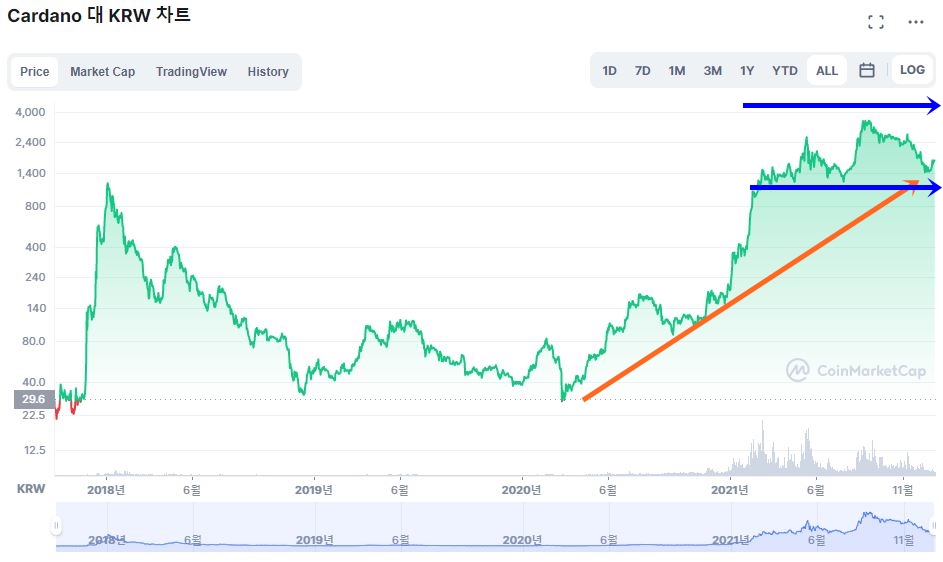This screenshot has height=562, width=943.
Task: Switch to the Price tab
Action: coord(34,72)
